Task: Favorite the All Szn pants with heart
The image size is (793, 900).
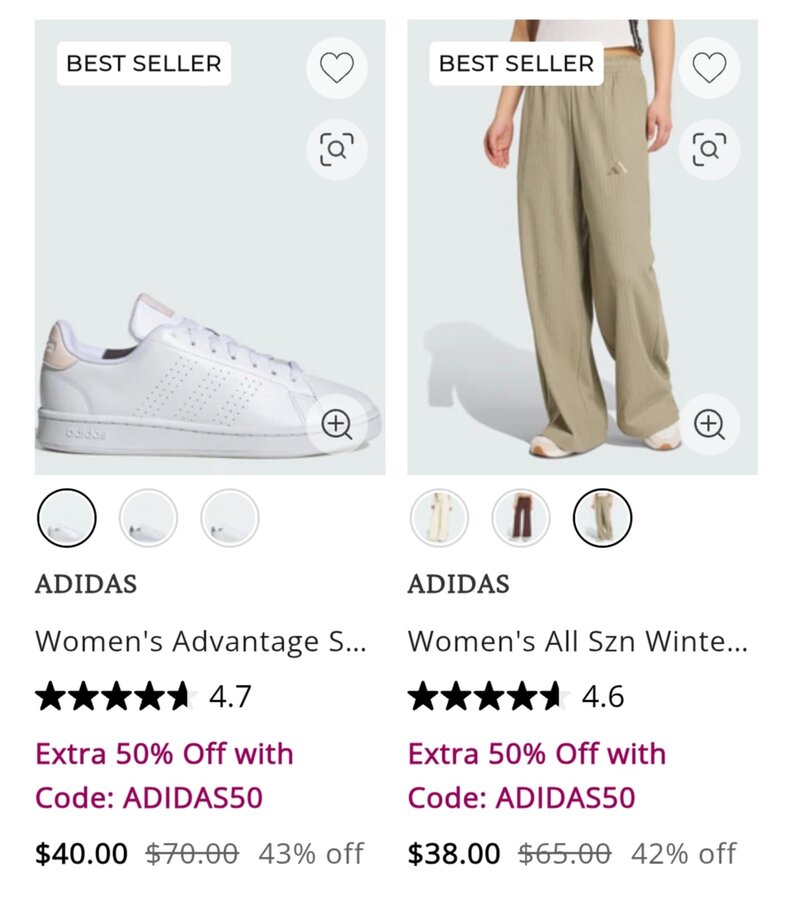Action: [709, 68]
